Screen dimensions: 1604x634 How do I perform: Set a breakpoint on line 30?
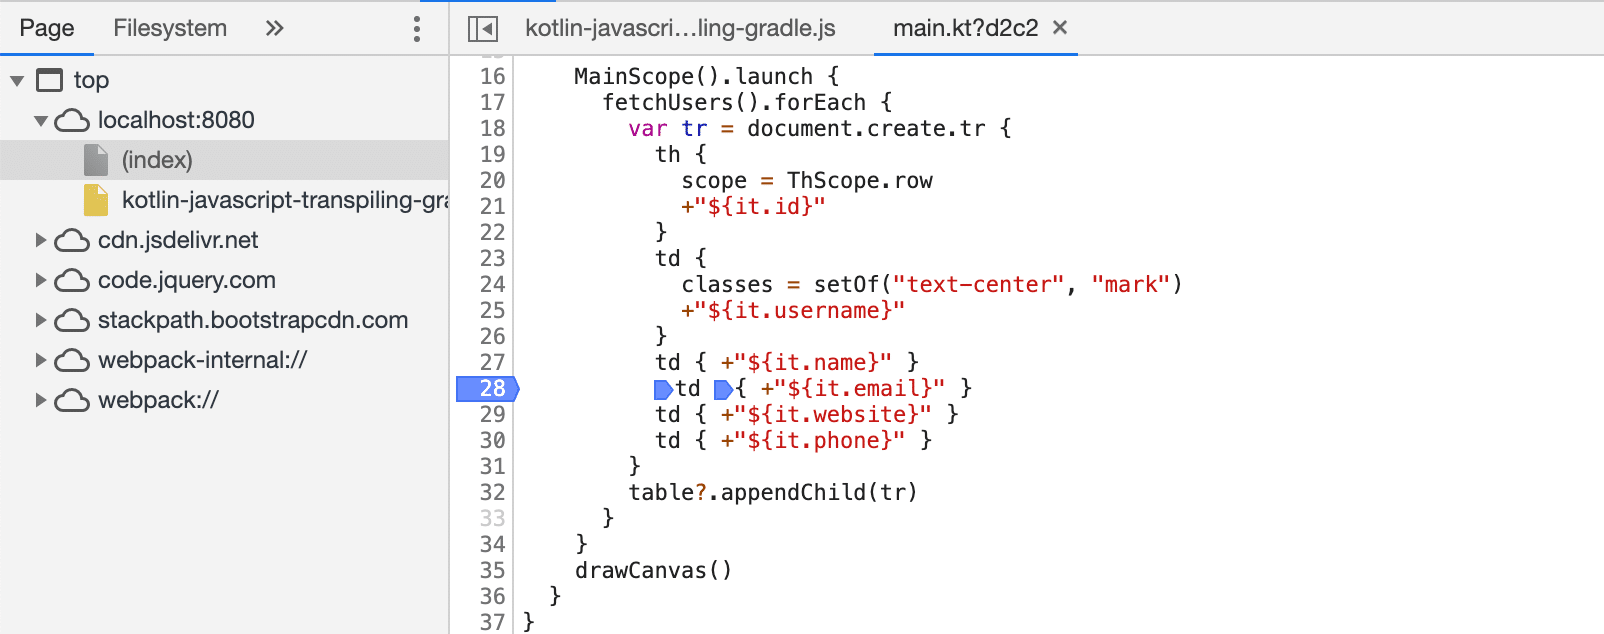(493, 440)
